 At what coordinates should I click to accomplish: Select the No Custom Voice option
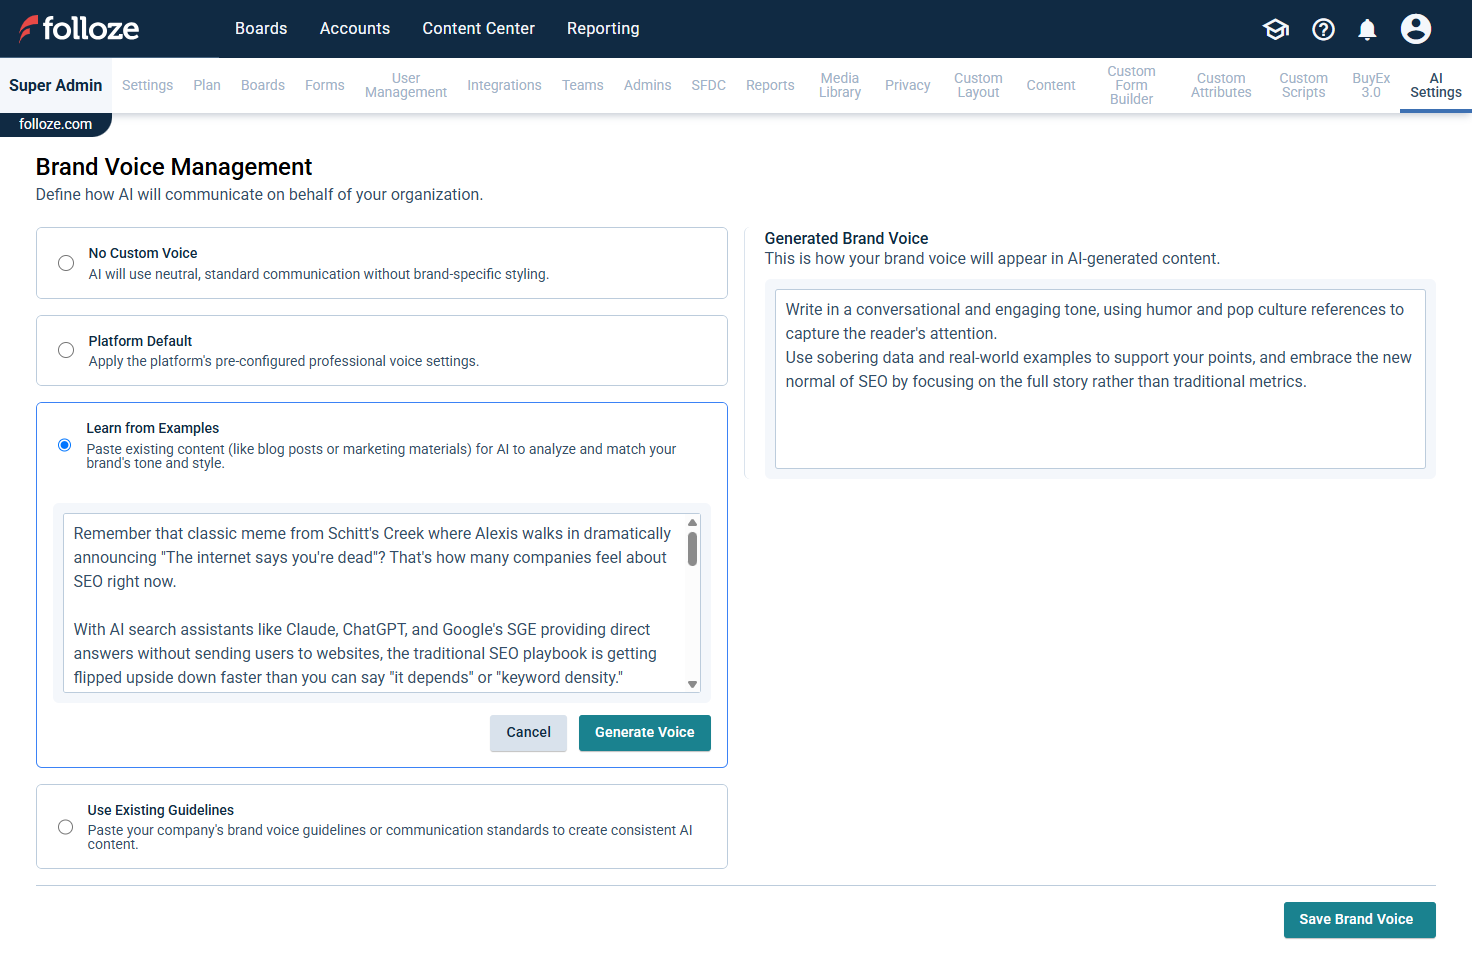pyautogui.click(x=66, y=263)
